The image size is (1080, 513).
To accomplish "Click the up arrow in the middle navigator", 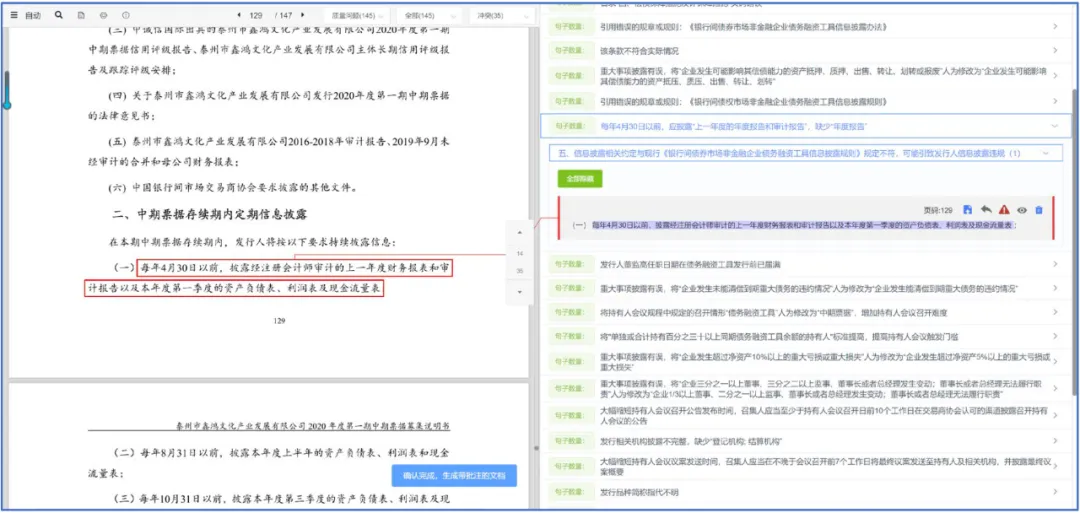I will click(519, 233).
